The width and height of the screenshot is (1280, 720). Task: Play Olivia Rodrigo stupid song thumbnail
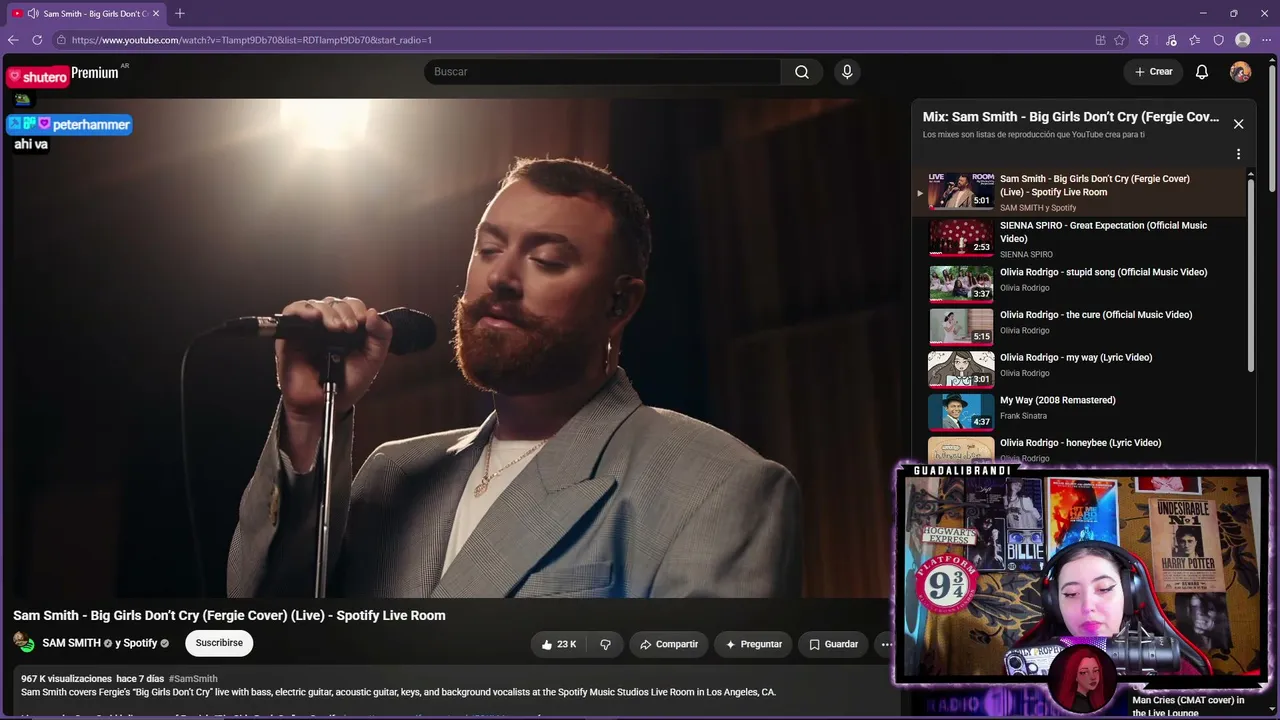[961, 283]
